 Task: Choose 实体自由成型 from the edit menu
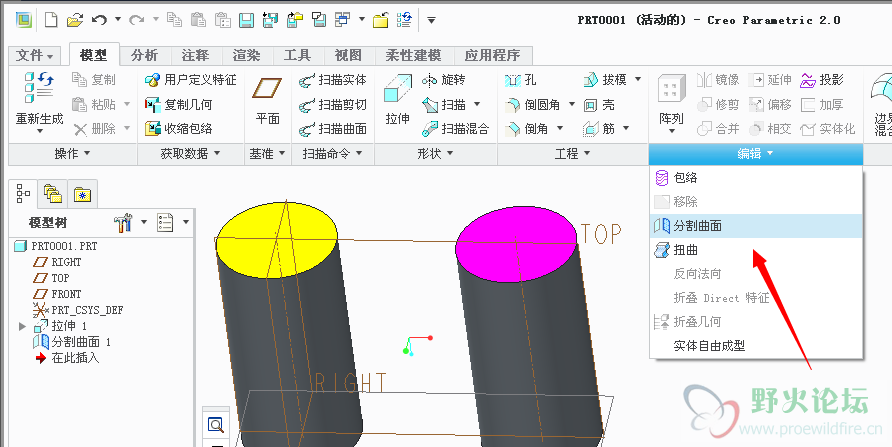click(756, 345)
